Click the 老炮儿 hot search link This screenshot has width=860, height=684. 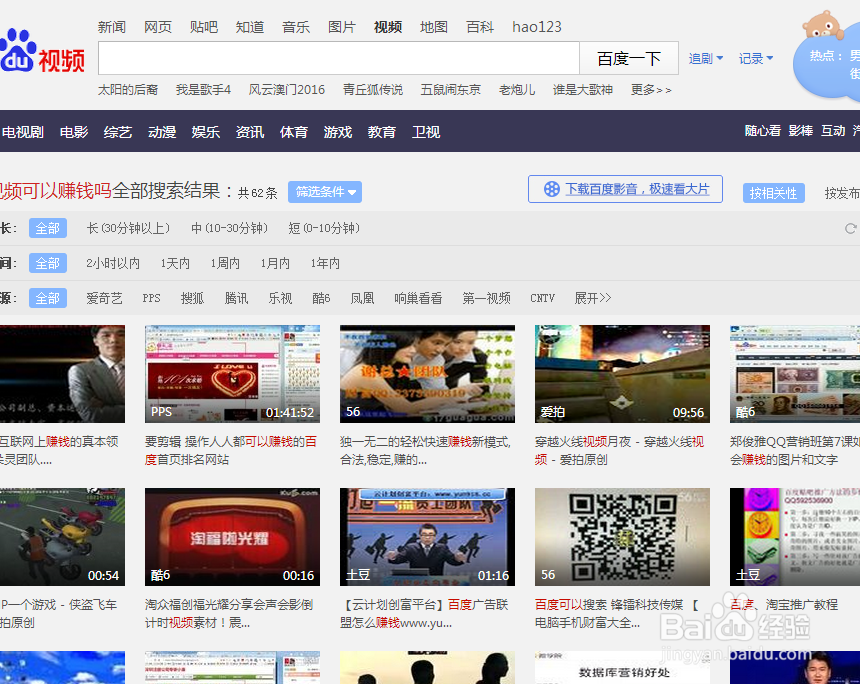(517, 89)
